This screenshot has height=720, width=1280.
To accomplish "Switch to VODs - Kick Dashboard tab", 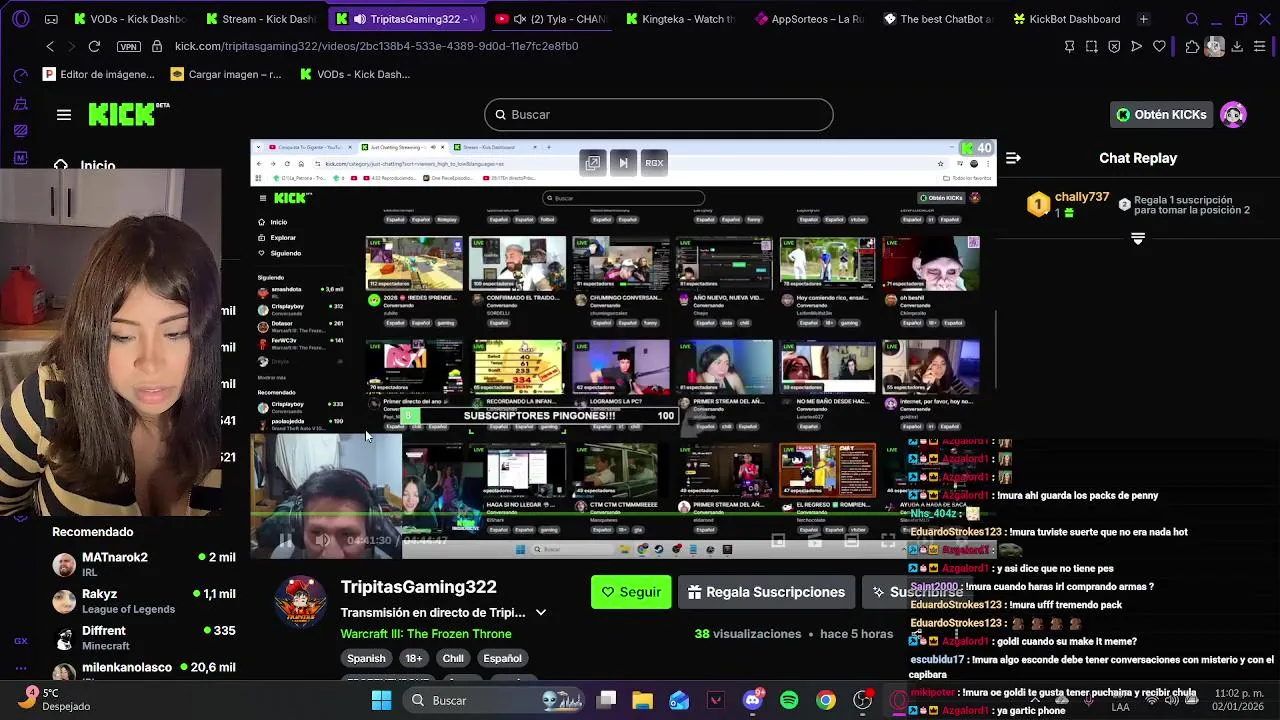I will tap(129, 19).
